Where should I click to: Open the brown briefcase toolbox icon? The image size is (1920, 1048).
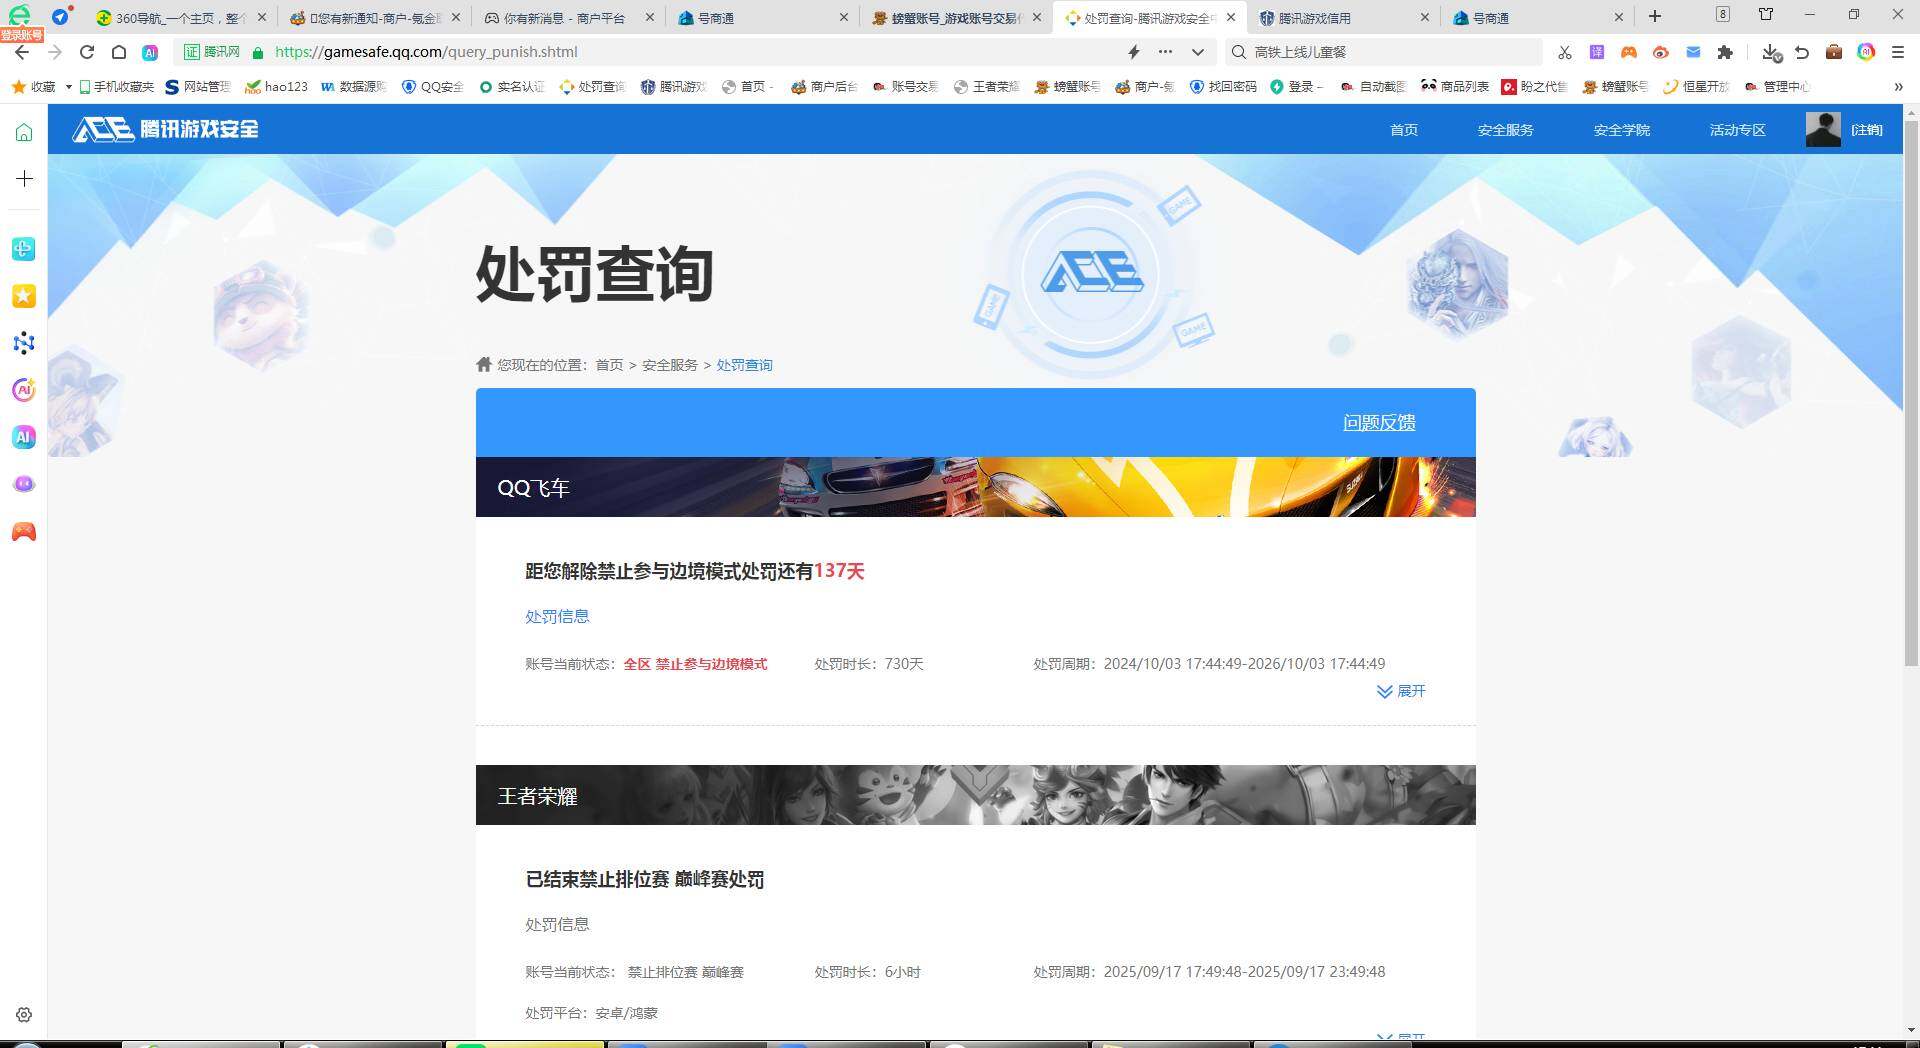(x=1834, y=52)
